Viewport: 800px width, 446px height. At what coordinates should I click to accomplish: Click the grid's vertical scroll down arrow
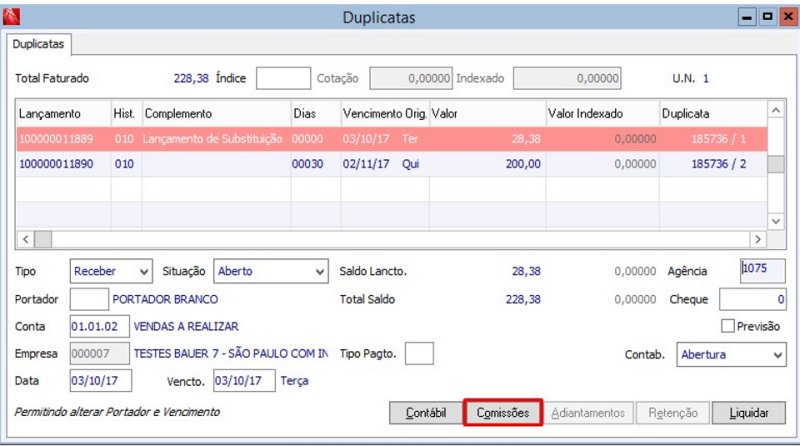point(776,221)
